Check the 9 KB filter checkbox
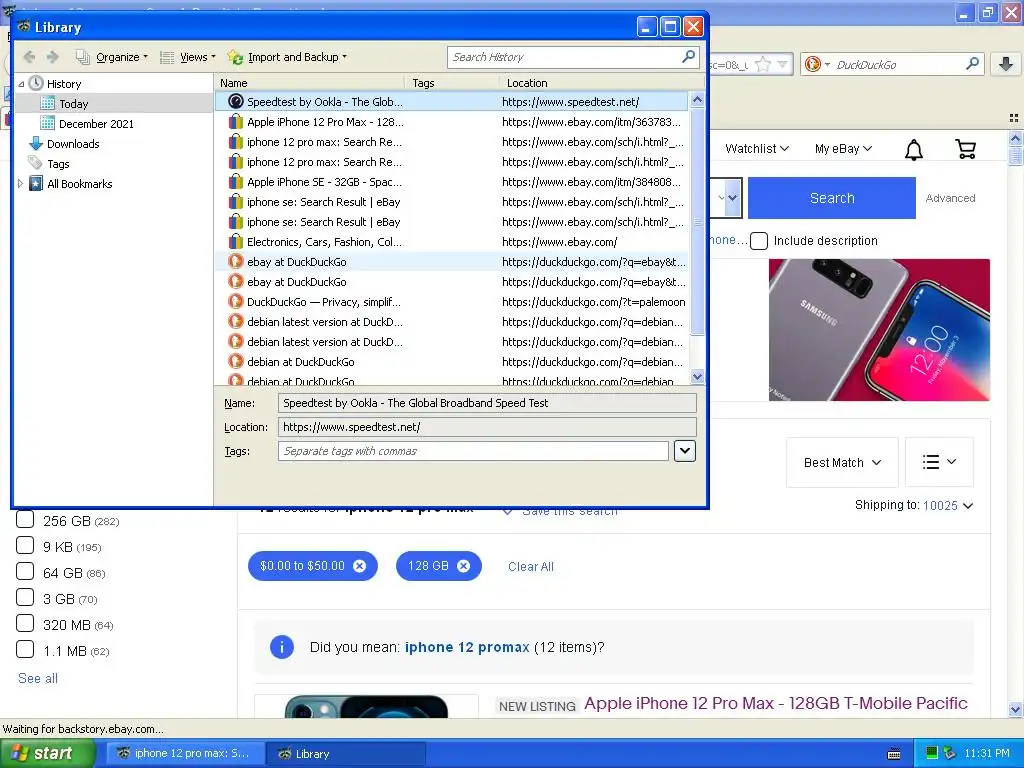1024x768 pixels. (x=25, y=545)
